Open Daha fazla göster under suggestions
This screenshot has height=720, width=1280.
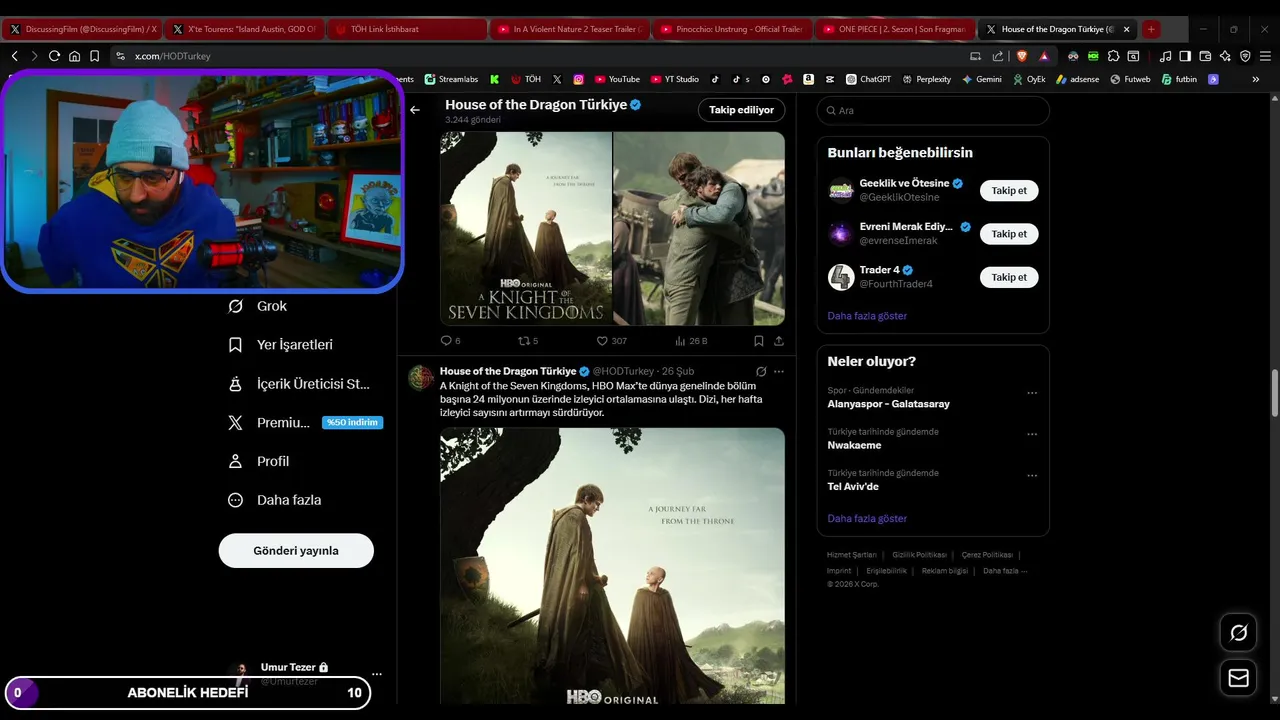867,316
